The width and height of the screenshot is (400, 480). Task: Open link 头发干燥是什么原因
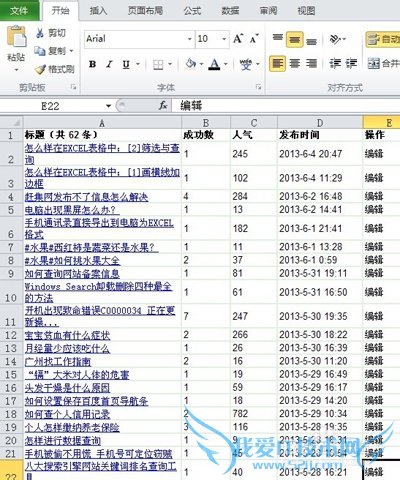tap(67, 388)
